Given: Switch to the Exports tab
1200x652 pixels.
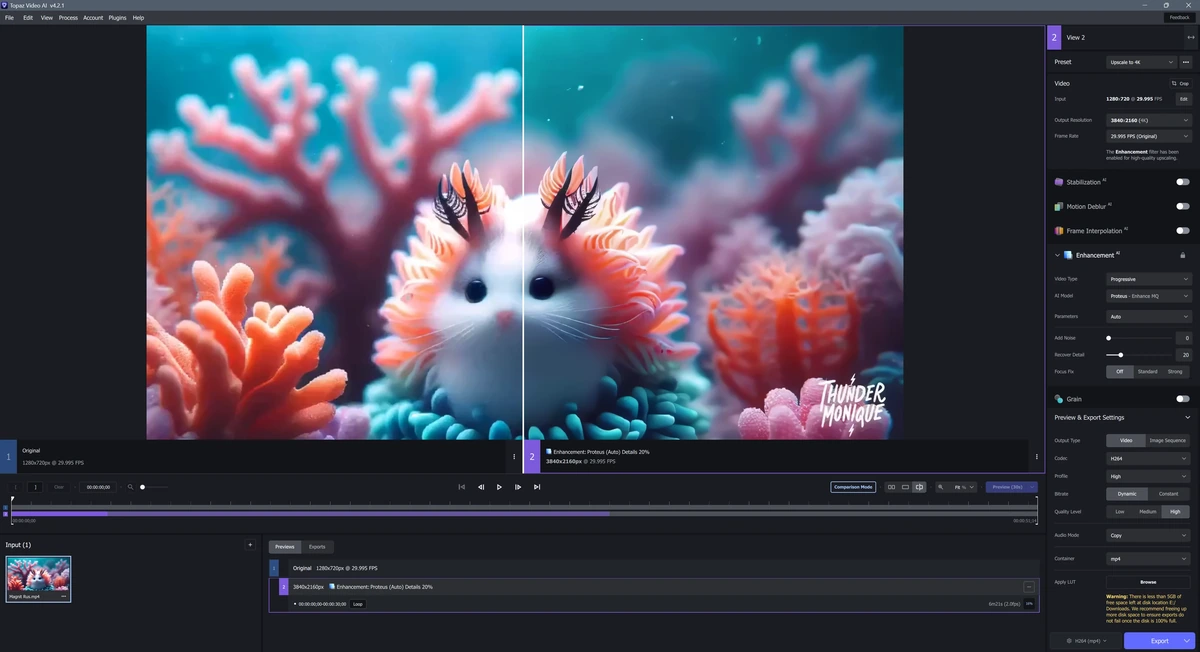Looking at the screenshot, I should (x=317, y=547).
